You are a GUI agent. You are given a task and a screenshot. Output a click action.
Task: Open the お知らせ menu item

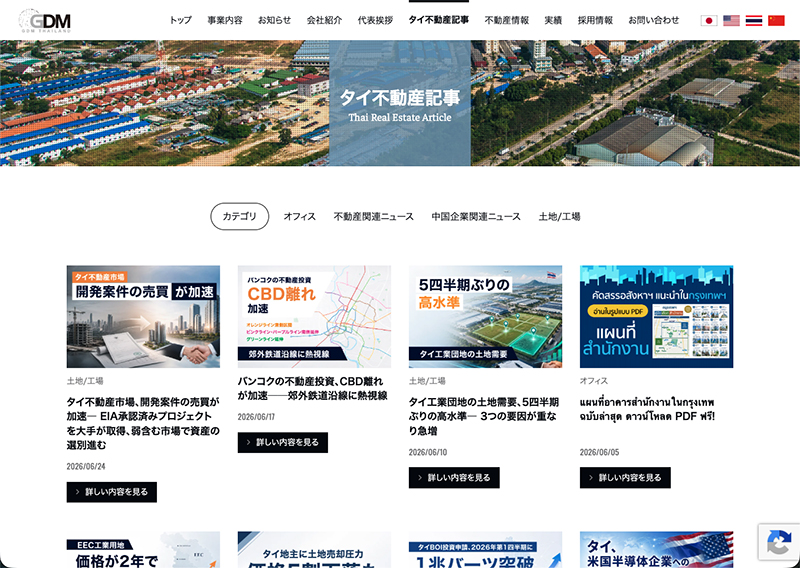[274, 20]
